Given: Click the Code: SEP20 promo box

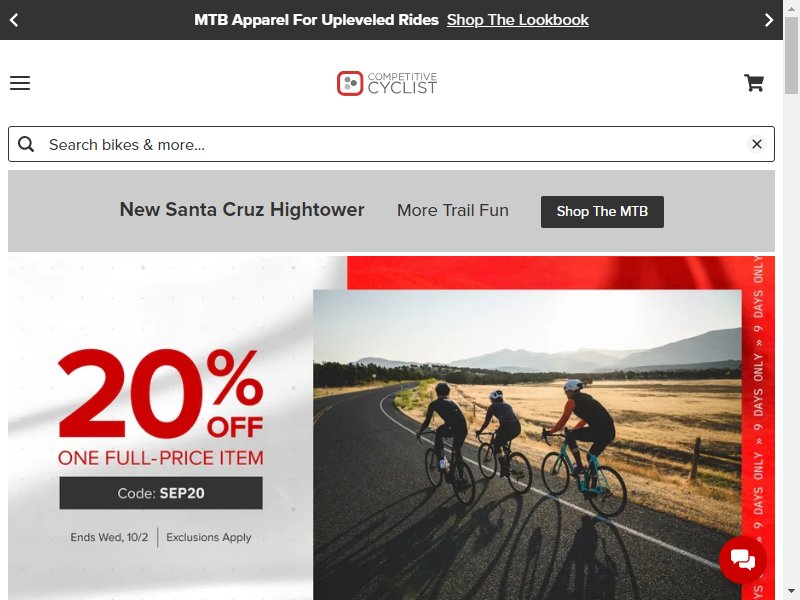Looking at the screenshot, I should point(161,493).
